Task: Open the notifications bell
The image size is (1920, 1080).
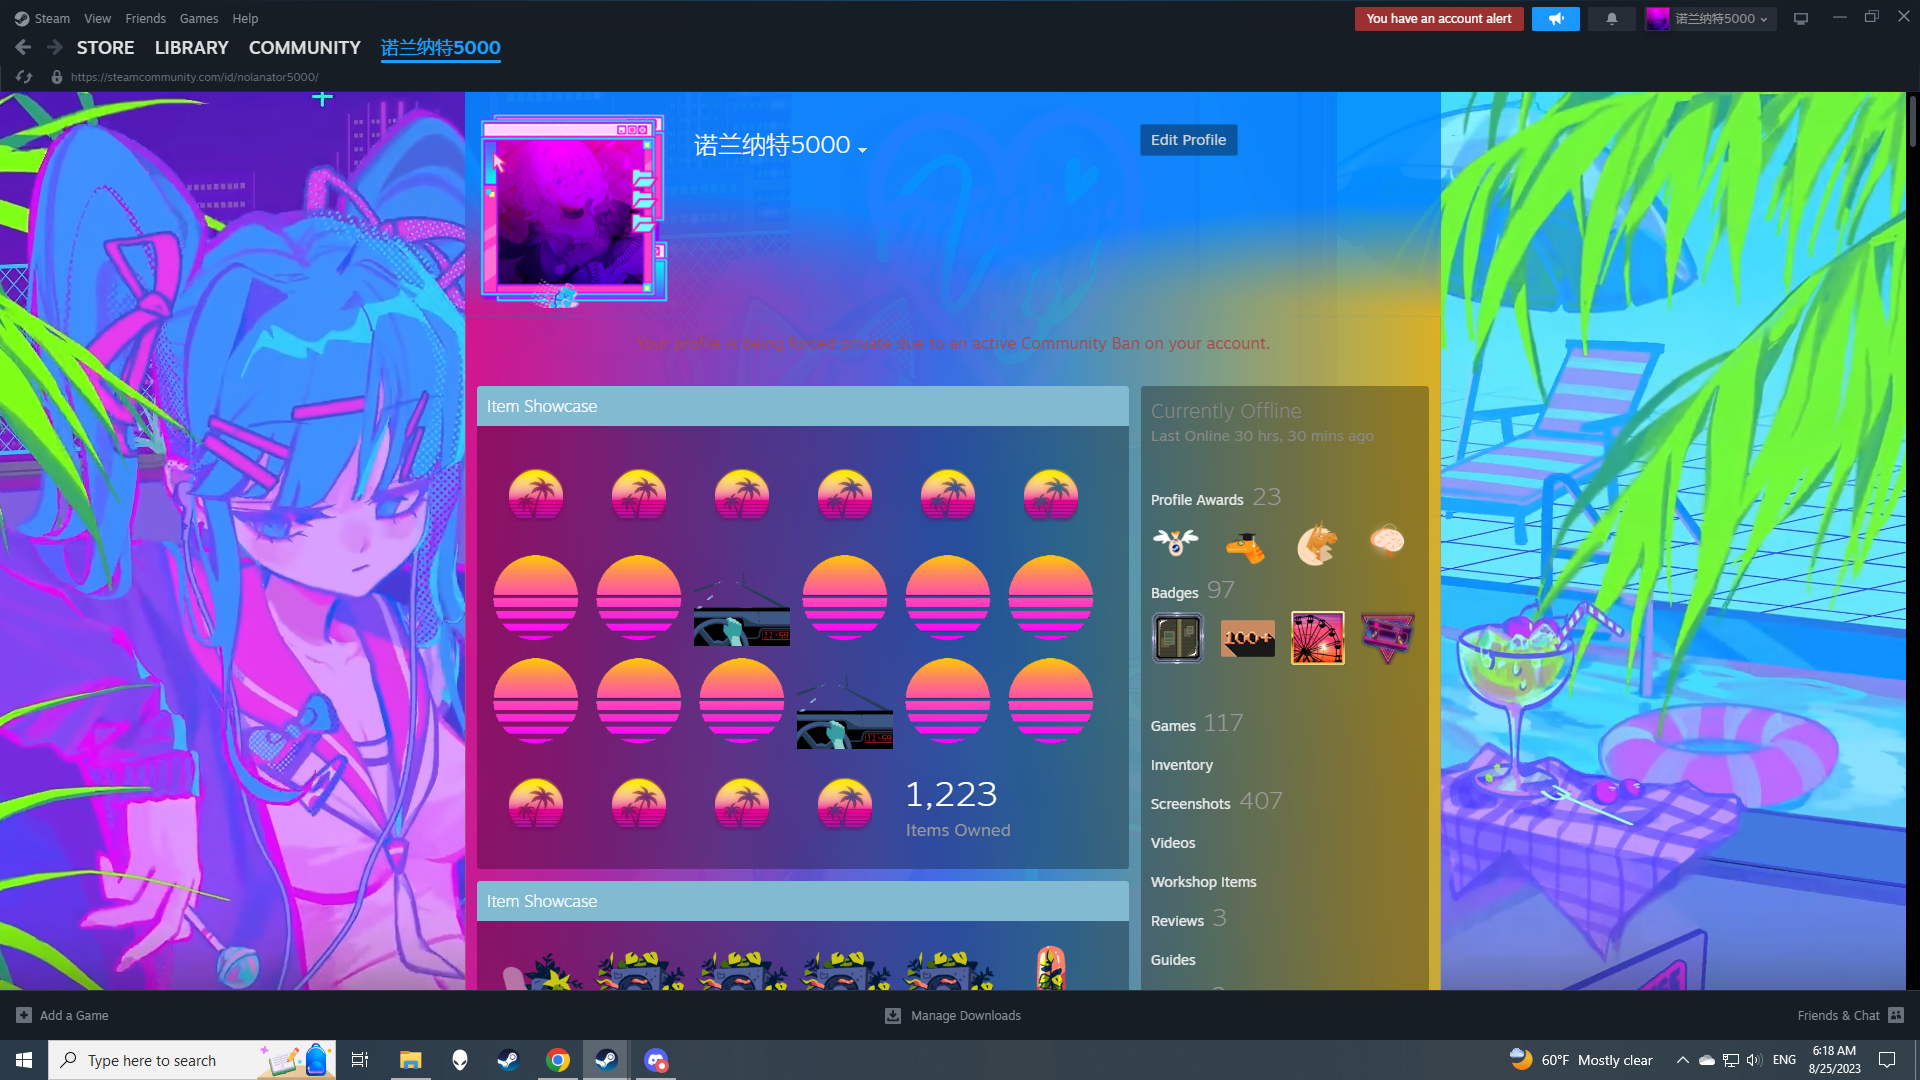Action: pos(1611,19)
